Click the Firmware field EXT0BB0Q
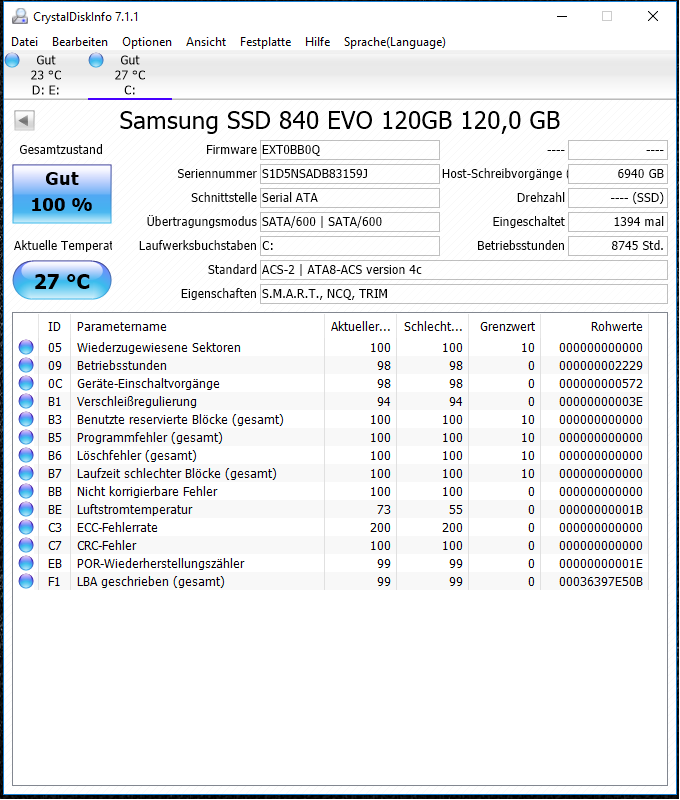680x800 pixels. pyautogui.click(x=349, y=150)
